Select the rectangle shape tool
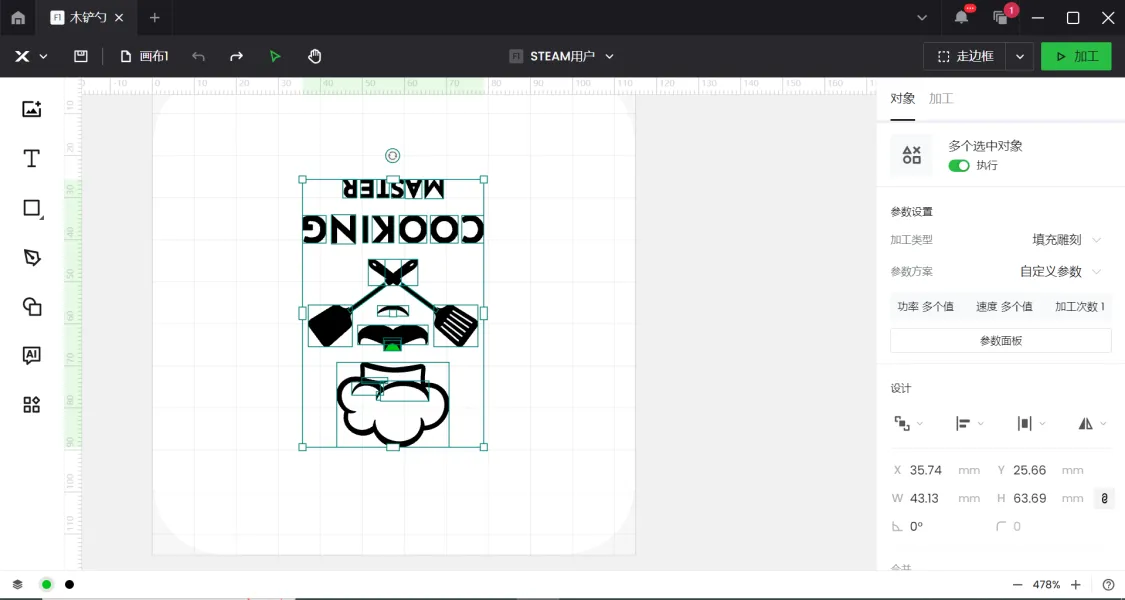 (x=32, y=208)
